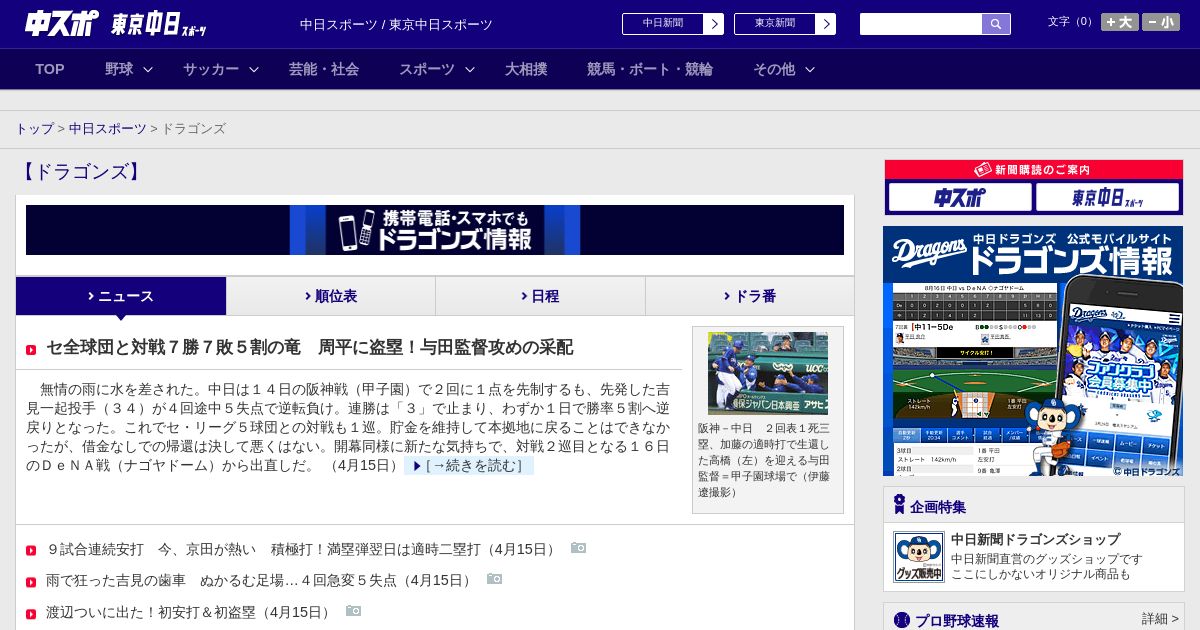Decrease font size with －小 button

pyautogui.click(x=1161, y=22)
